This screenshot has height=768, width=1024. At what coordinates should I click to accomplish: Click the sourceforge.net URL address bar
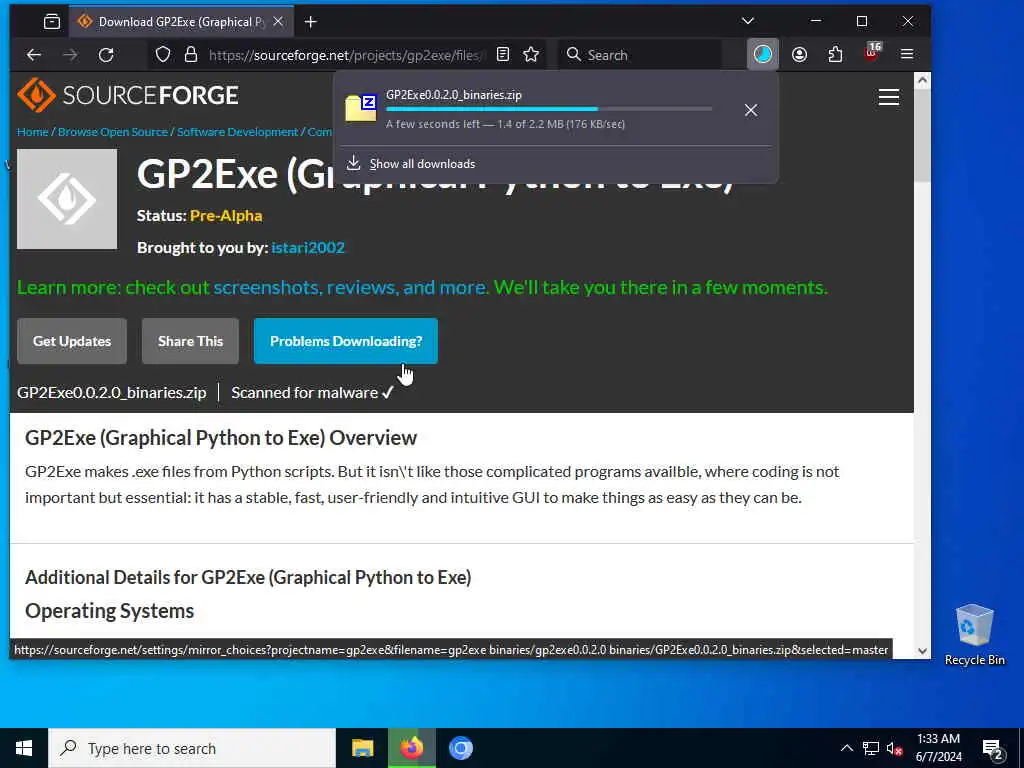pos(347,55)
